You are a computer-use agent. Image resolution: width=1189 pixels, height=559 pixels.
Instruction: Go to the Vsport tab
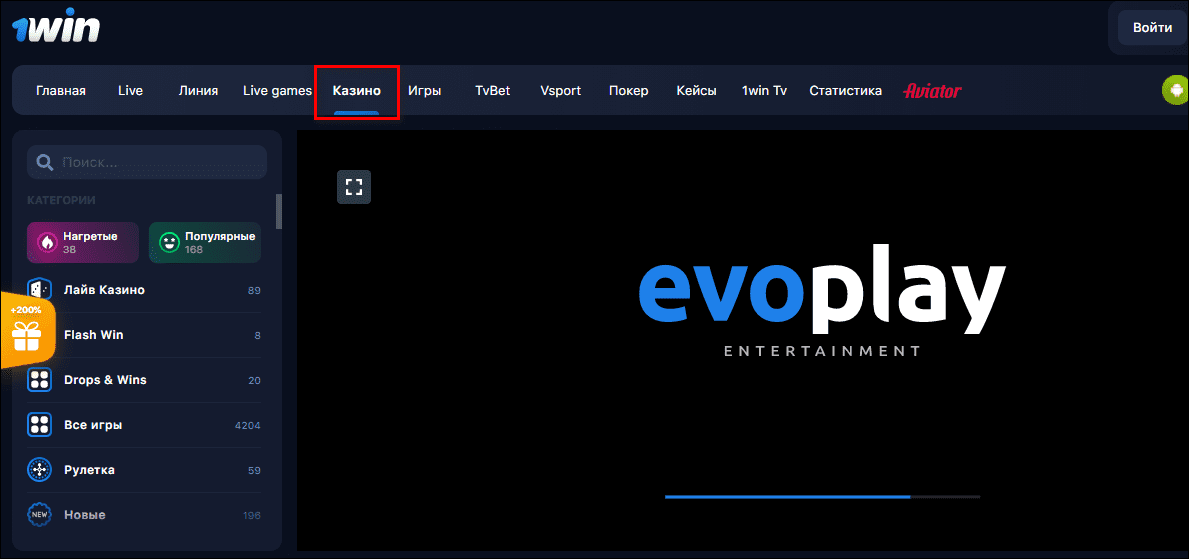pyautogui.click(x=561, y=91)
